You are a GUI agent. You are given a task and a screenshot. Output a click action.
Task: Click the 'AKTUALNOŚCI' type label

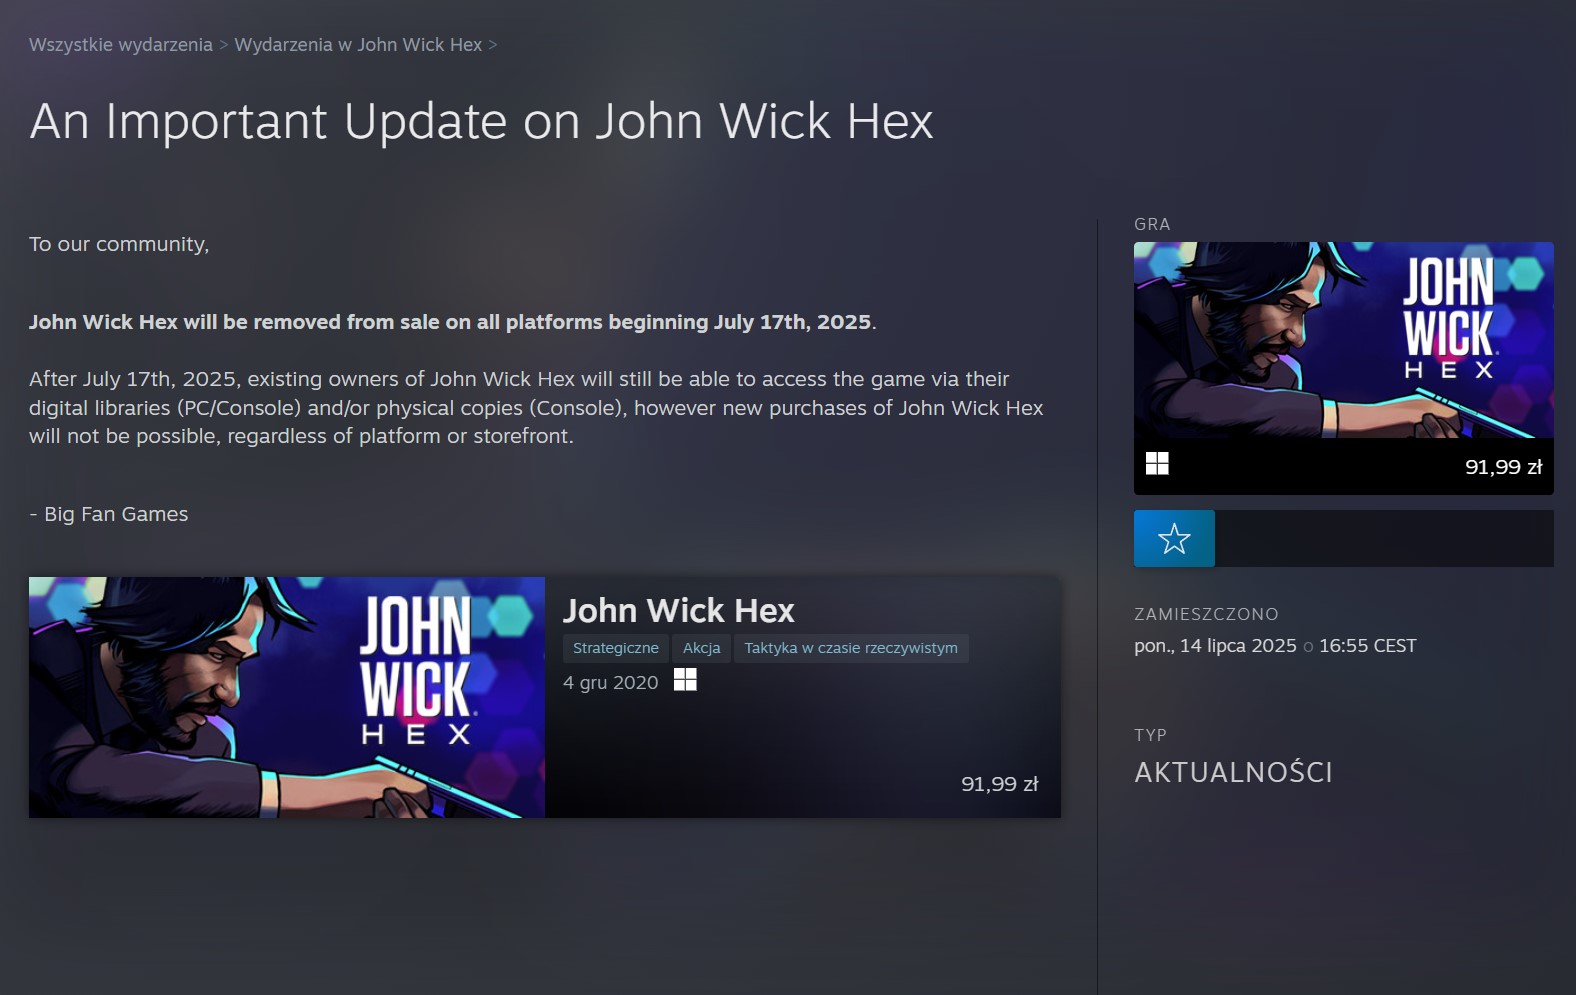click(x=1233, y=772)
